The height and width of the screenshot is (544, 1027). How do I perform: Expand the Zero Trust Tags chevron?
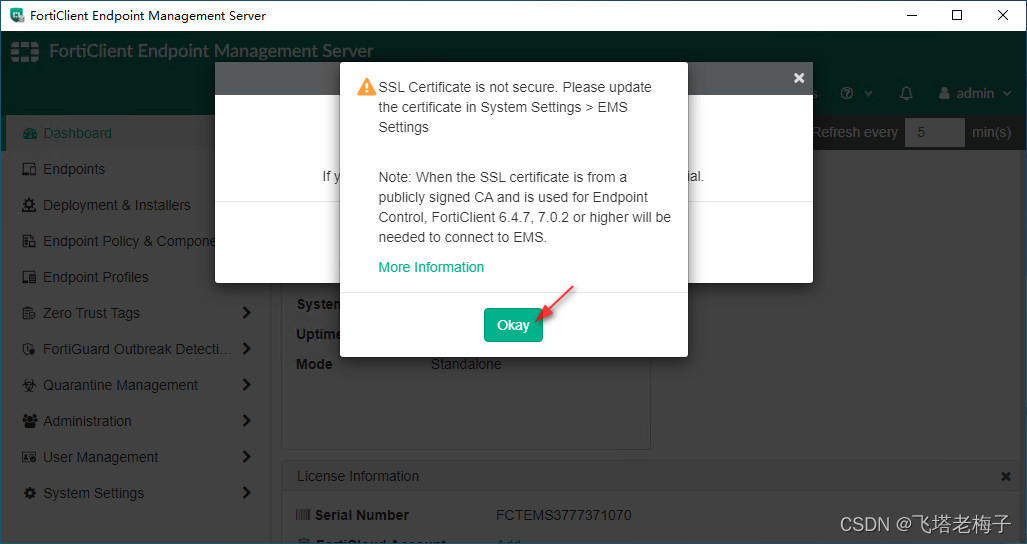pyautogui.click(x=246, y=313)
